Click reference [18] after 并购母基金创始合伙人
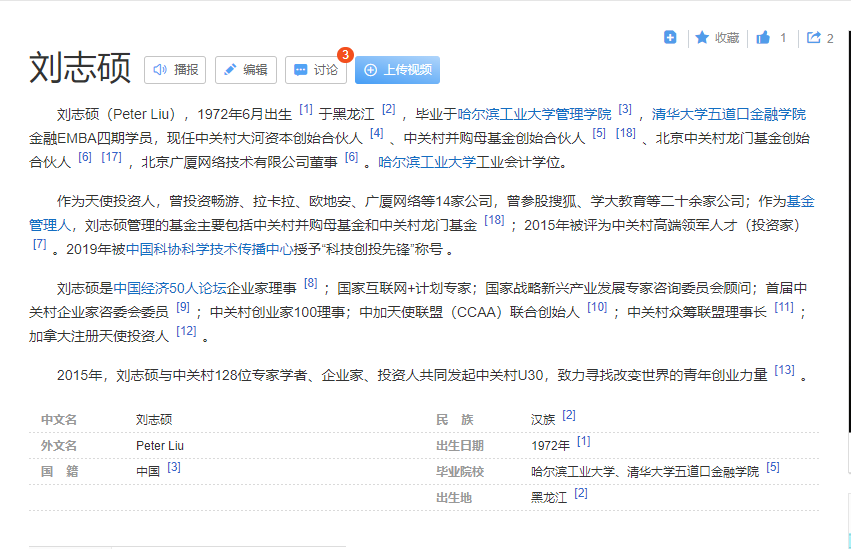This screenshot has width=851, height=549. click(x=626, y=133)
